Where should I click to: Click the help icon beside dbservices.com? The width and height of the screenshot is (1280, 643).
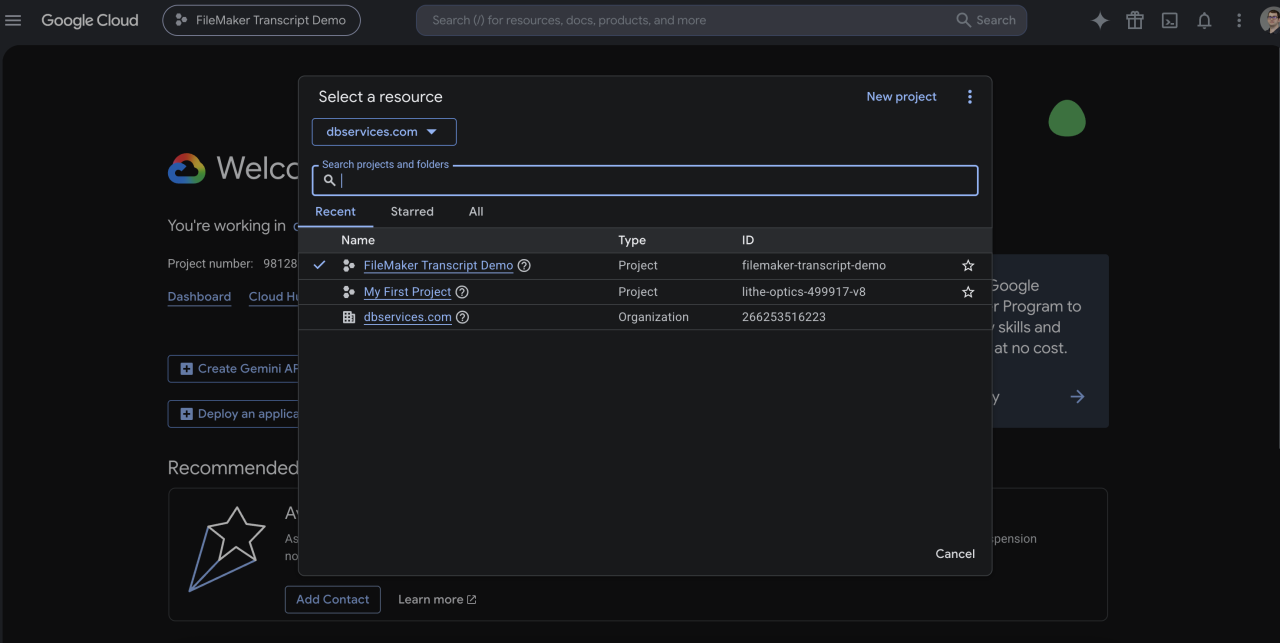(462, 317)
